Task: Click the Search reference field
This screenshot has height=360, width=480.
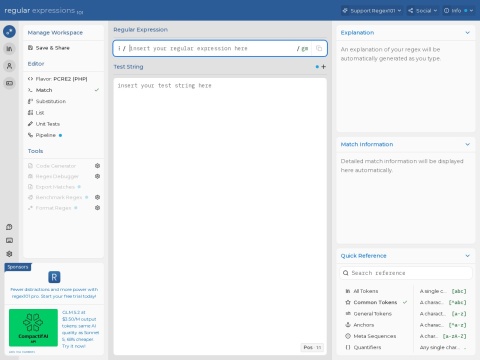Action: coord(406,273)
